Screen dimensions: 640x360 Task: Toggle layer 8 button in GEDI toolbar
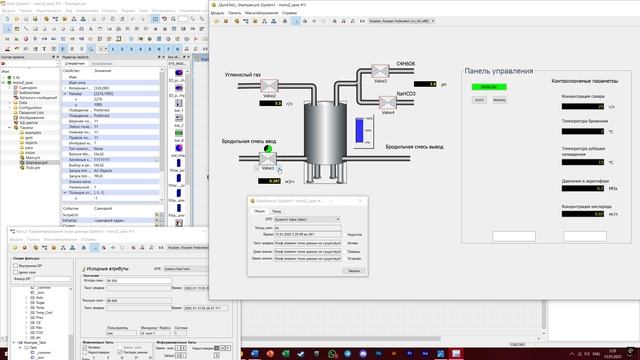(178, 49)
